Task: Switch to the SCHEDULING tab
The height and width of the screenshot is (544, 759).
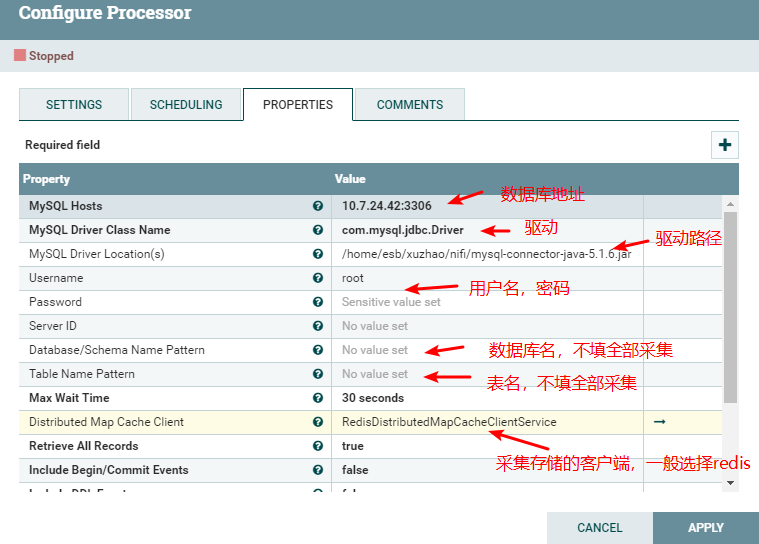Action: 186,105
